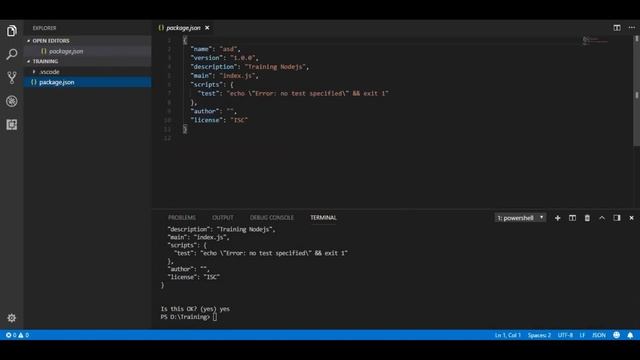Open the Search view
640x360 pixels.
[11, 54]
